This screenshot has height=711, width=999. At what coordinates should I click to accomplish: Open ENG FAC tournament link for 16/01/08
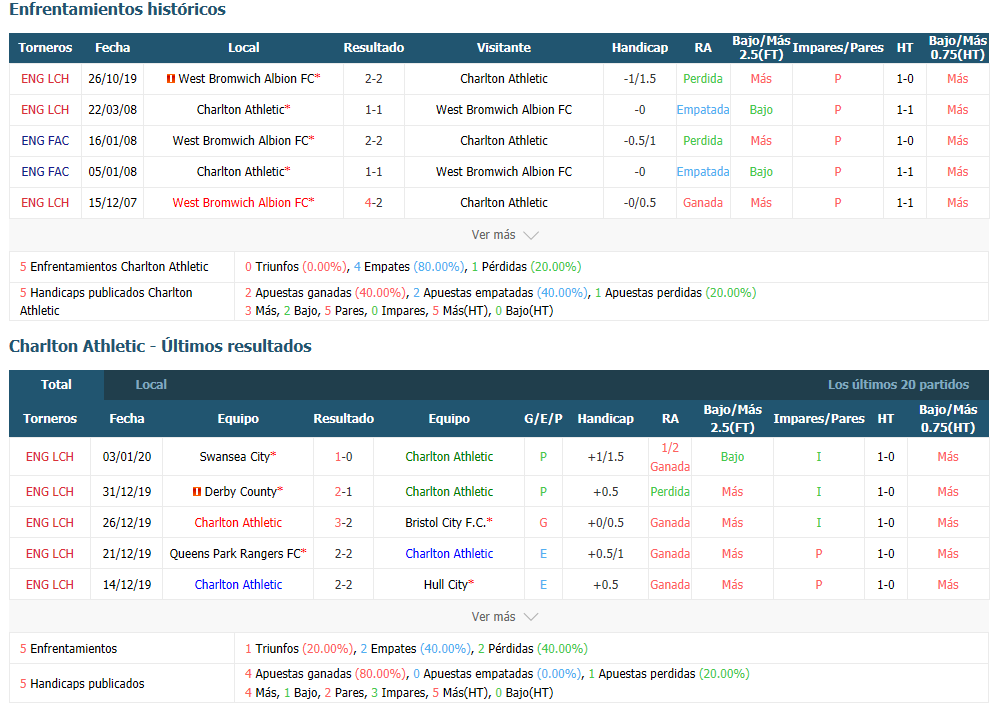[x=45, y=141]
